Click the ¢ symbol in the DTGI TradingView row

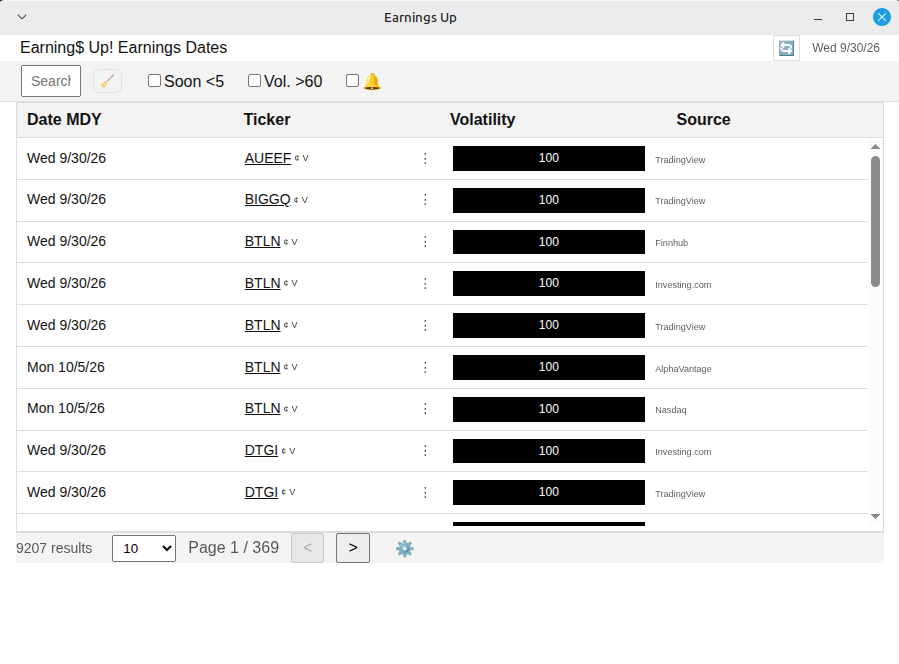point(284,492)
